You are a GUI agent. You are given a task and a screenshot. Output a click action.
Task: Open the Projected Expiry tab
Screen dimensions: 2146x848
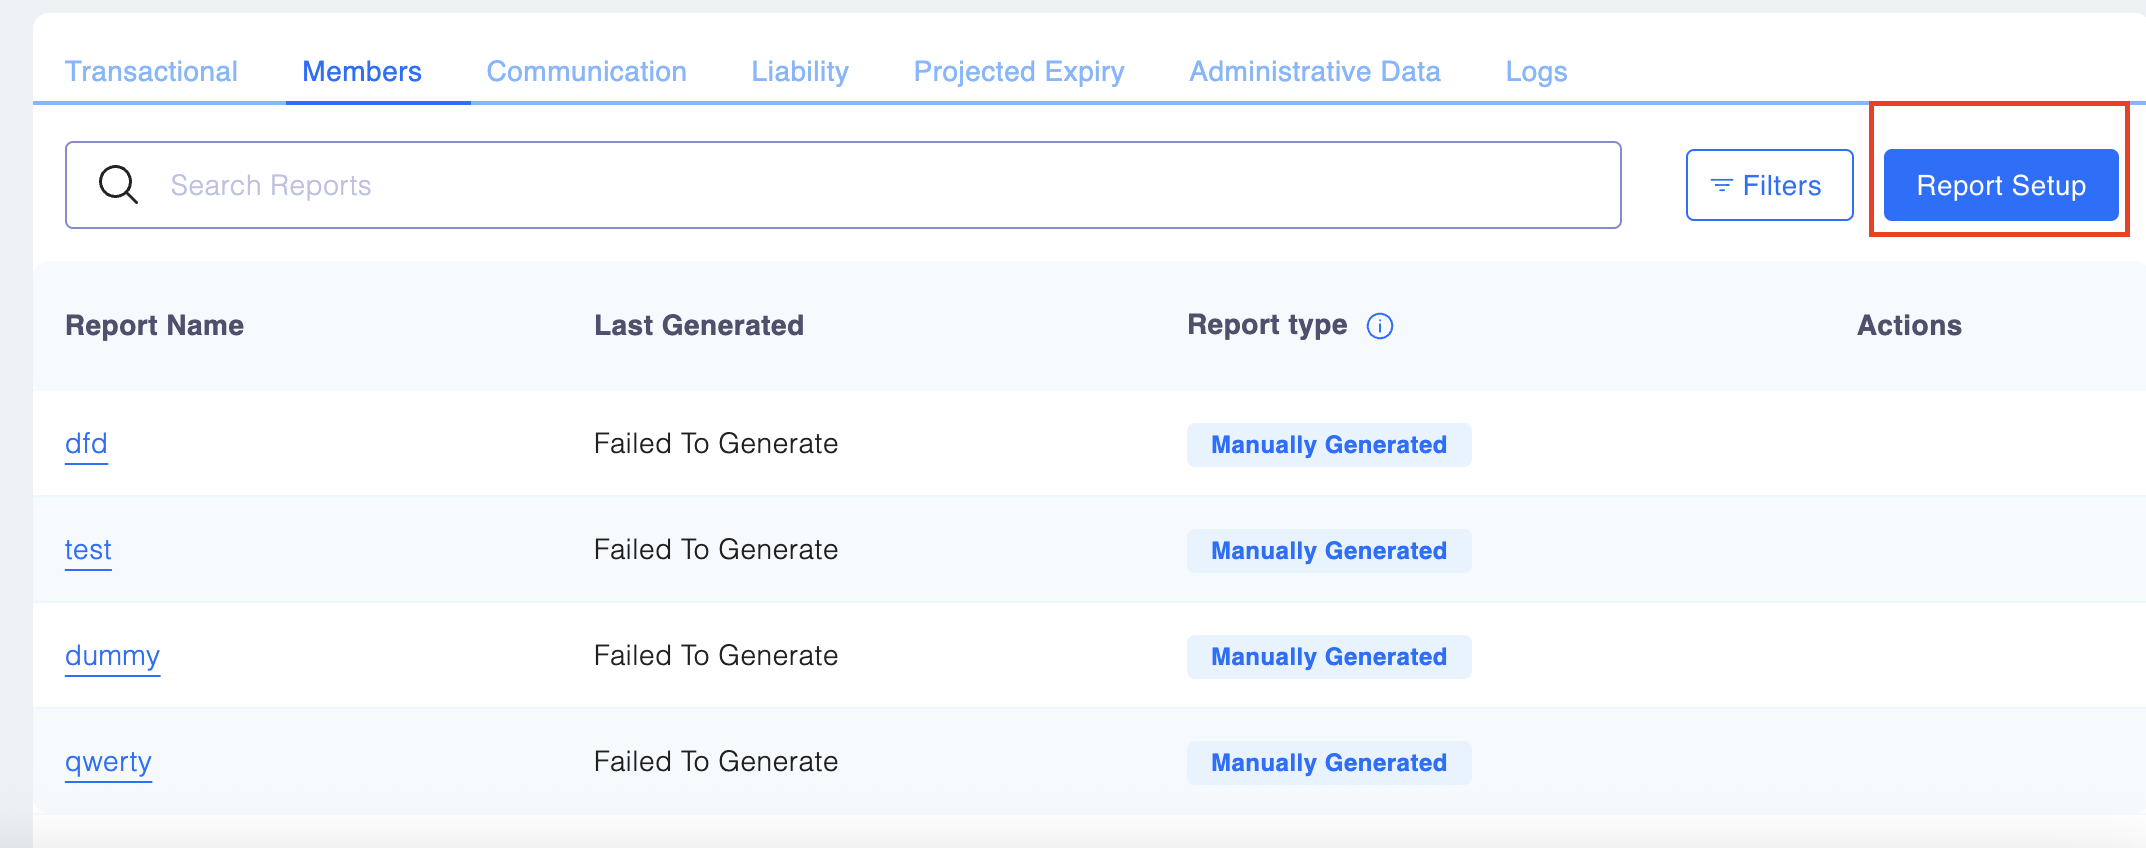tap(1019, 72)
